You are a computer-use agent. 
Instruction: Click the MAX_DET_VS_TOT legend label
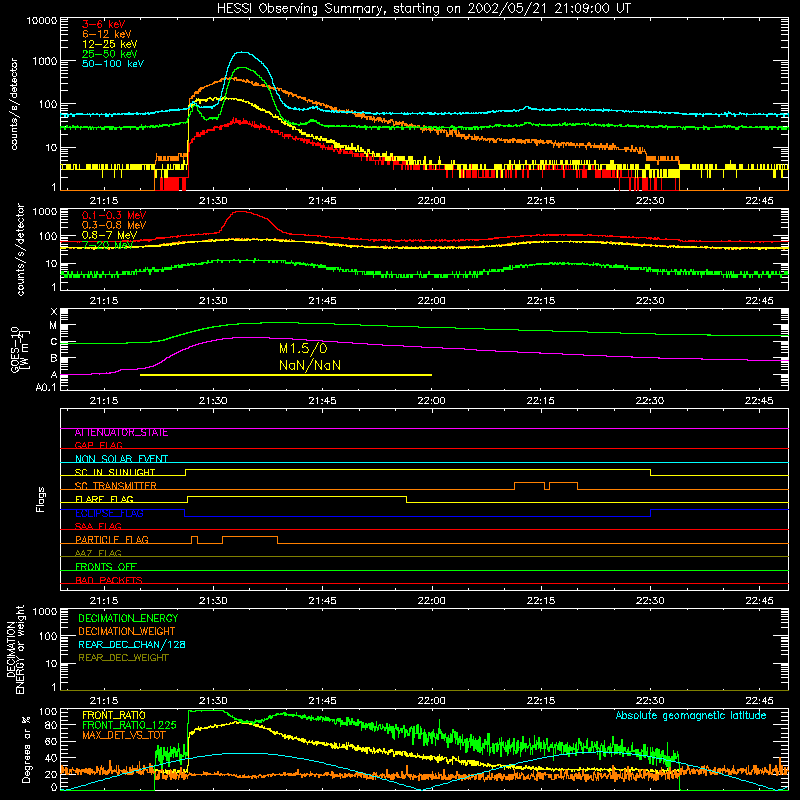pyautogui.click(x=123, y=735)
